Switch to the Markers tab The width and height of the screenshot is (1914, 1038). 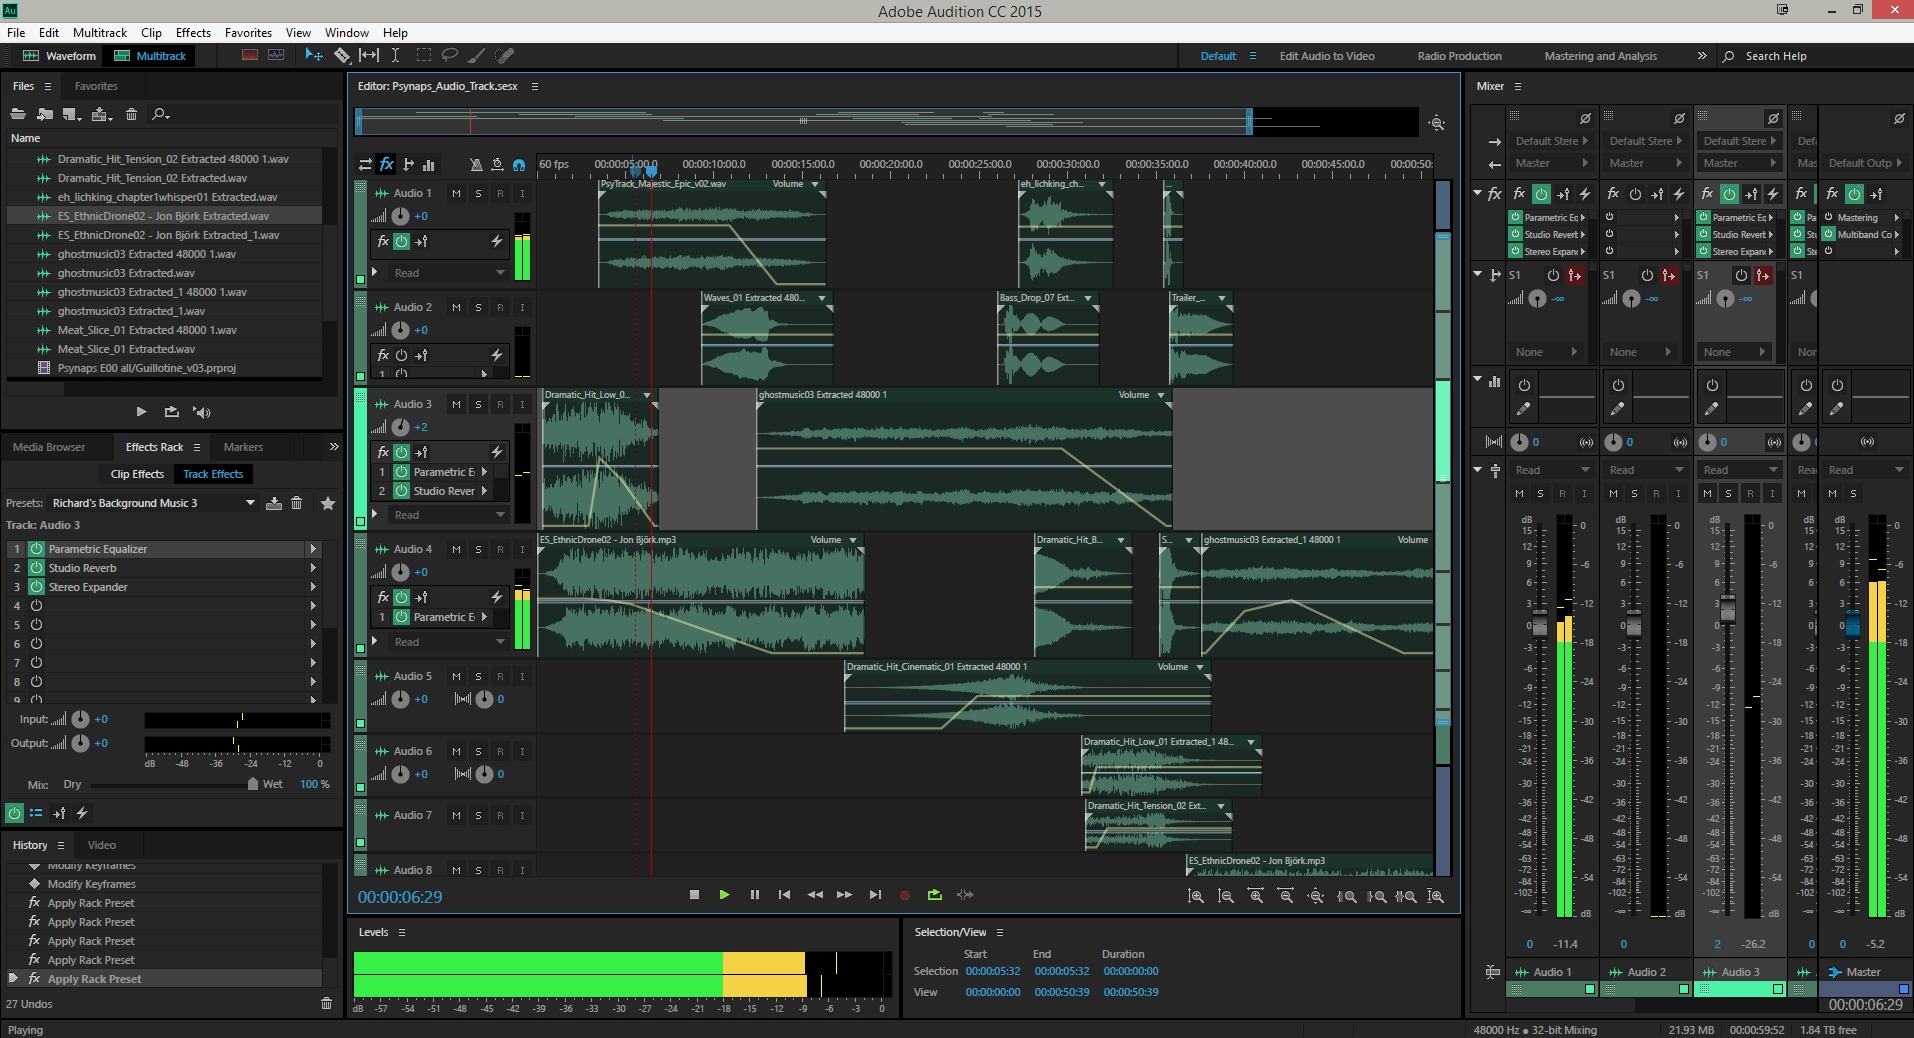point(243,447)
